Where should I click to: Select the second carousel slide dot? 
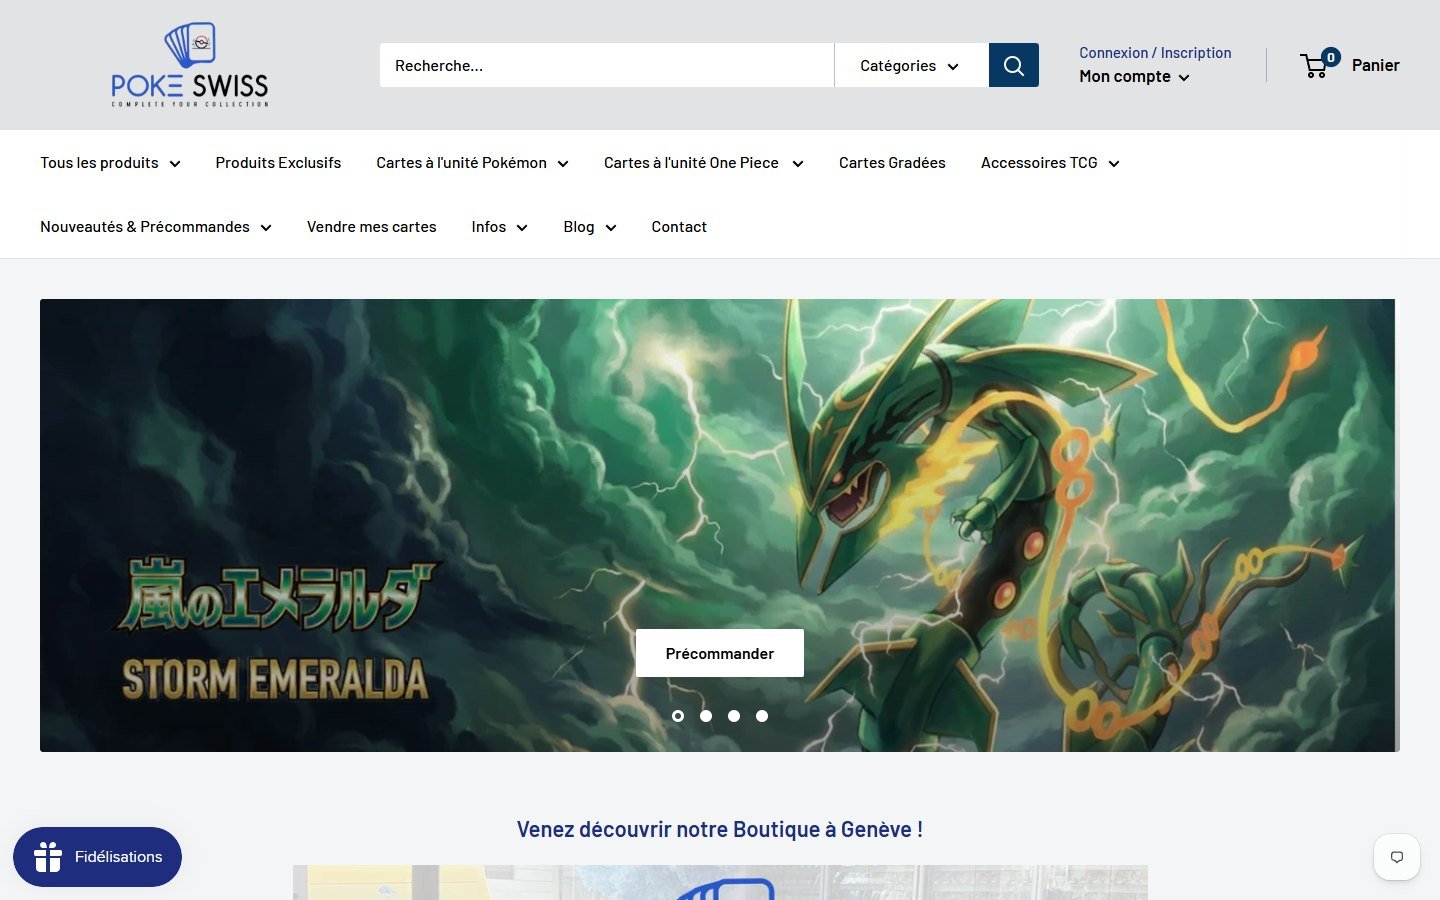[706, 716]
